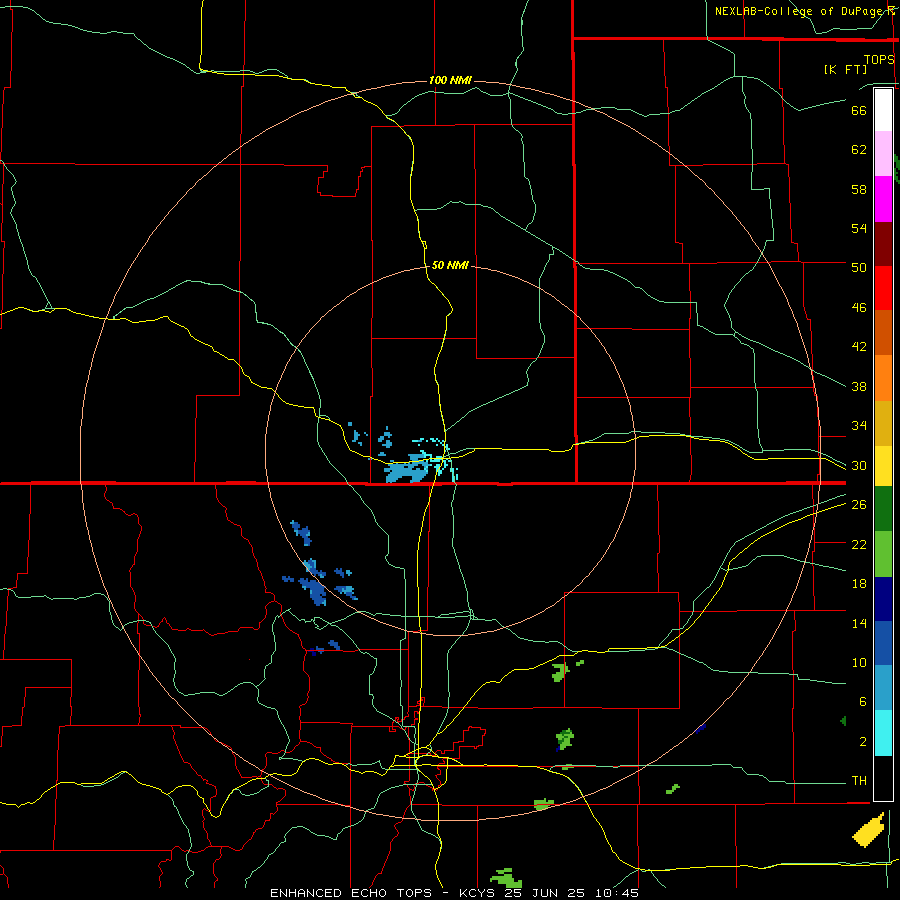Select the light green legend swatch
Viewport: 900px width, 900px height.
883,554
